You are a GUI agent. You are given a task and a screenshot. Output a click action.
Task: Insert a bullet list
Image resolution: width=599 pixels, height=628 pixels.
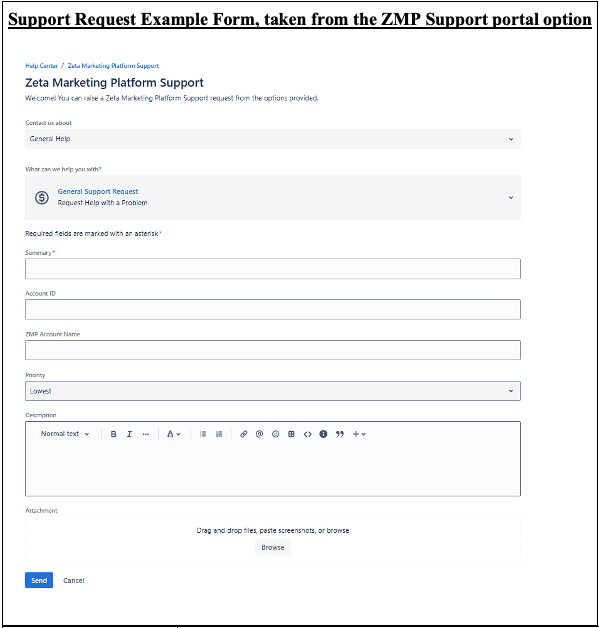pyautogui.click(x=203, y=434)
